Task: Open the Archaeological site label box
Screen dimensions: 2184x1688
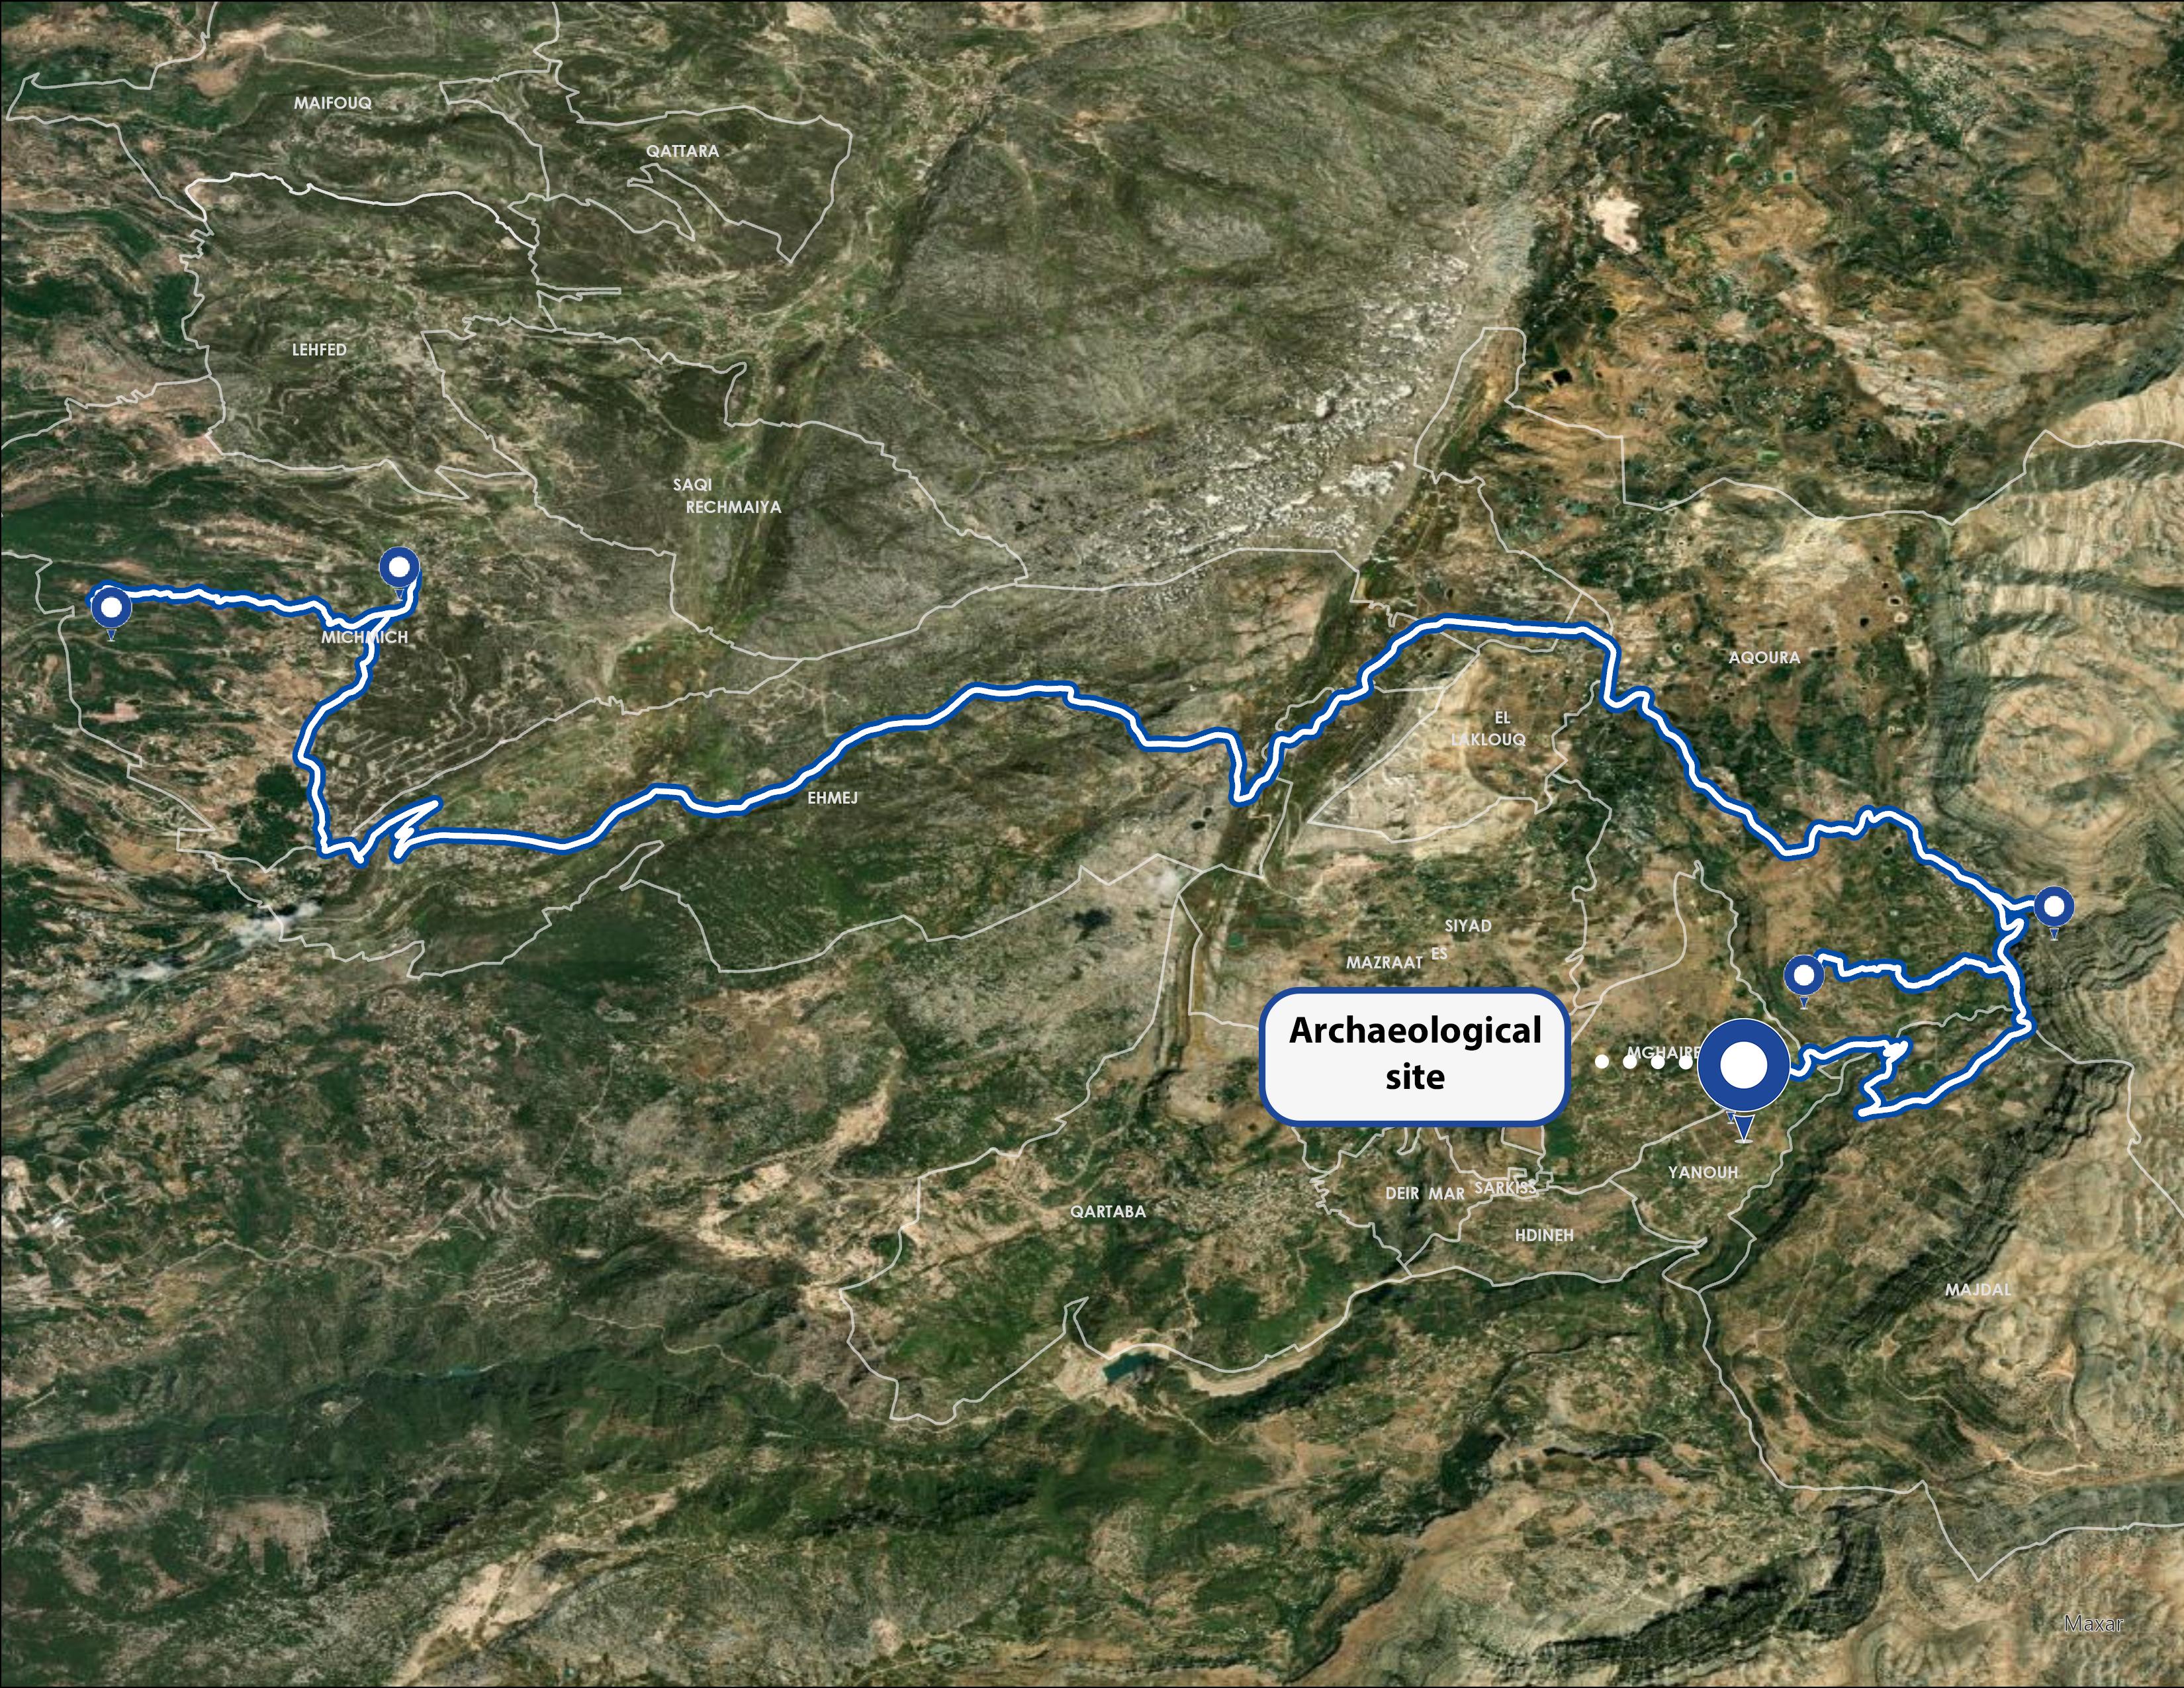Action: click(x=1414, y=1055)
